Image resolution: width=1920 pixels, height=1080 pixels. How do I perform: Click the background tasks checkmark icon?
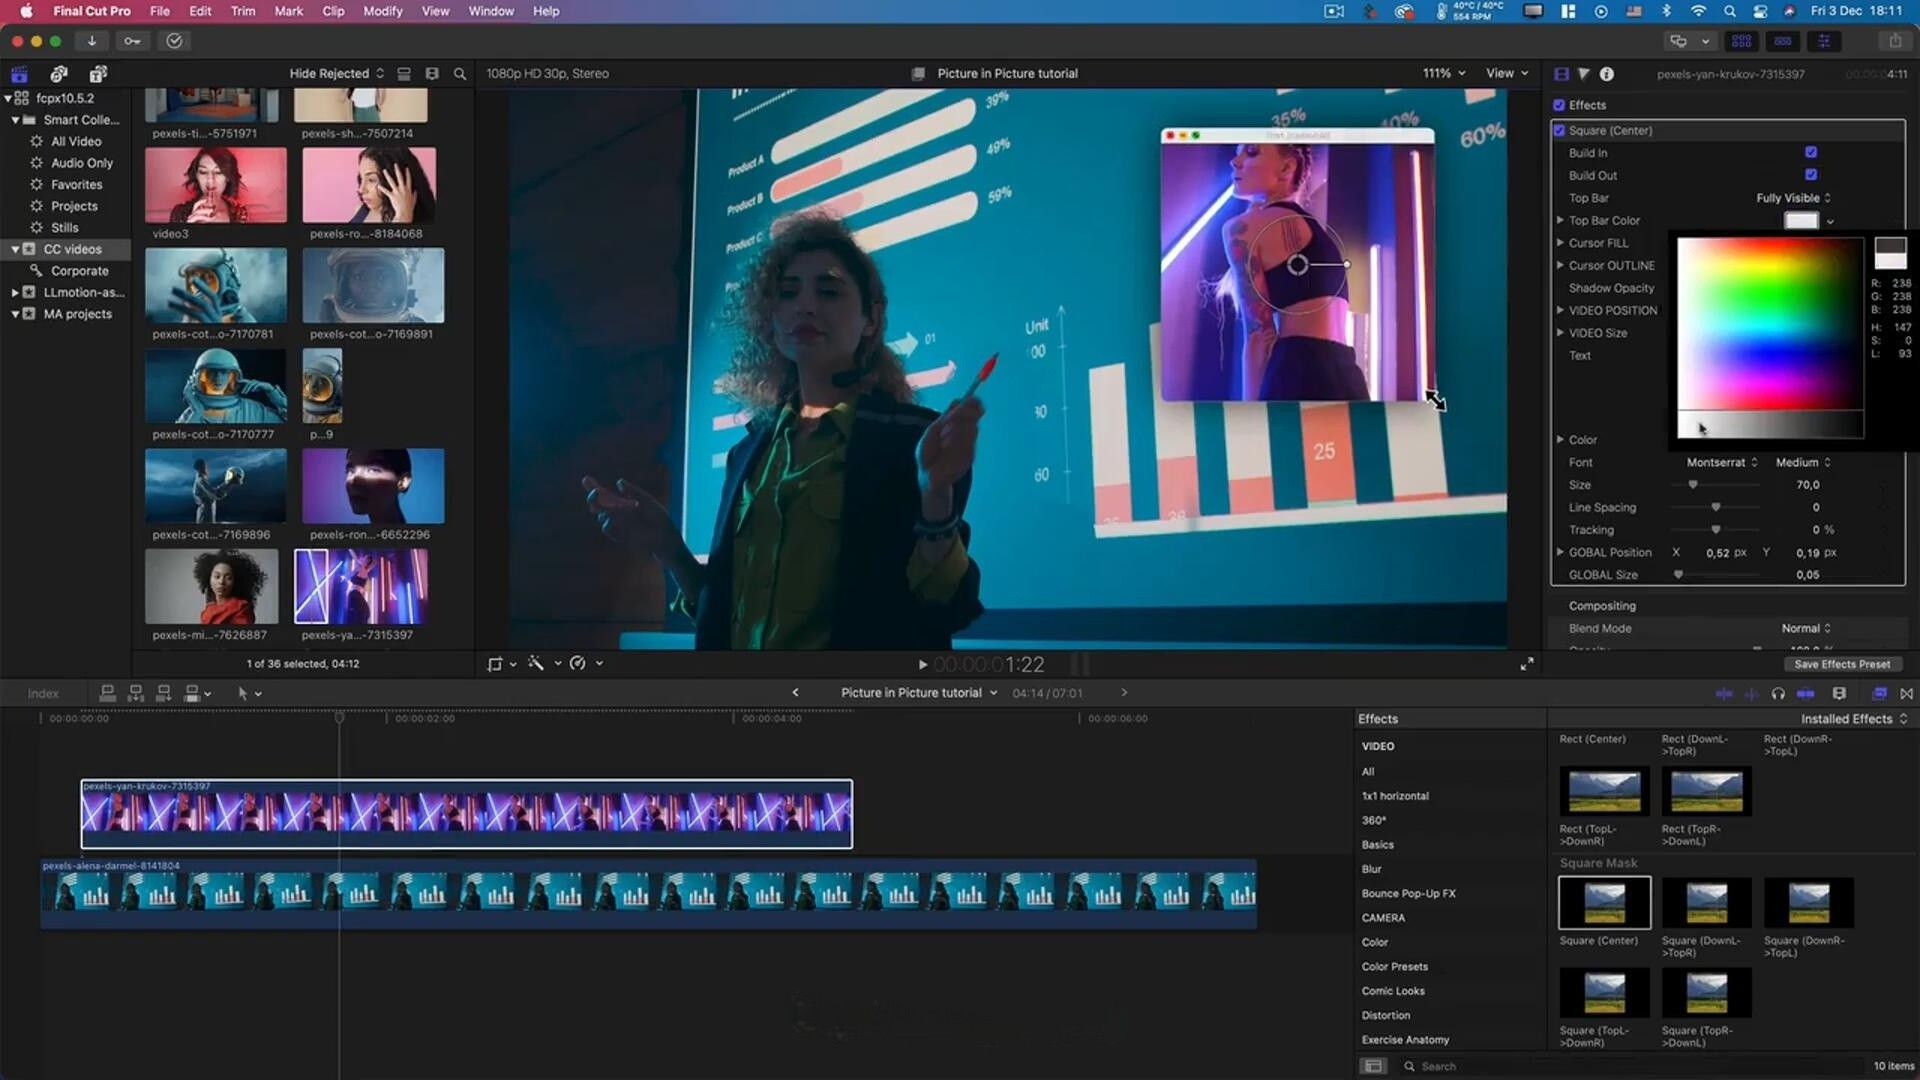click(x=174, y=41)
